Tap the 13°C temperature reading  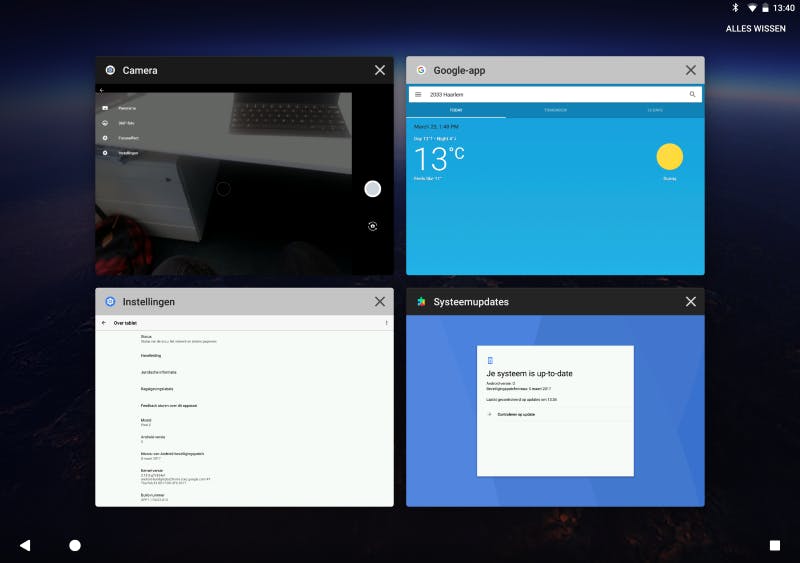[439, 159]
